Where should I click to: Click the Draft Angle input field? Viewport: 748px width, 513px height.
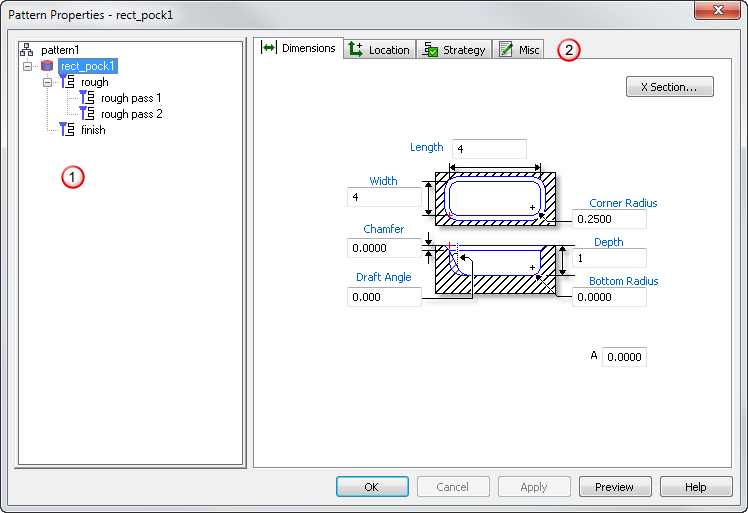384,297
